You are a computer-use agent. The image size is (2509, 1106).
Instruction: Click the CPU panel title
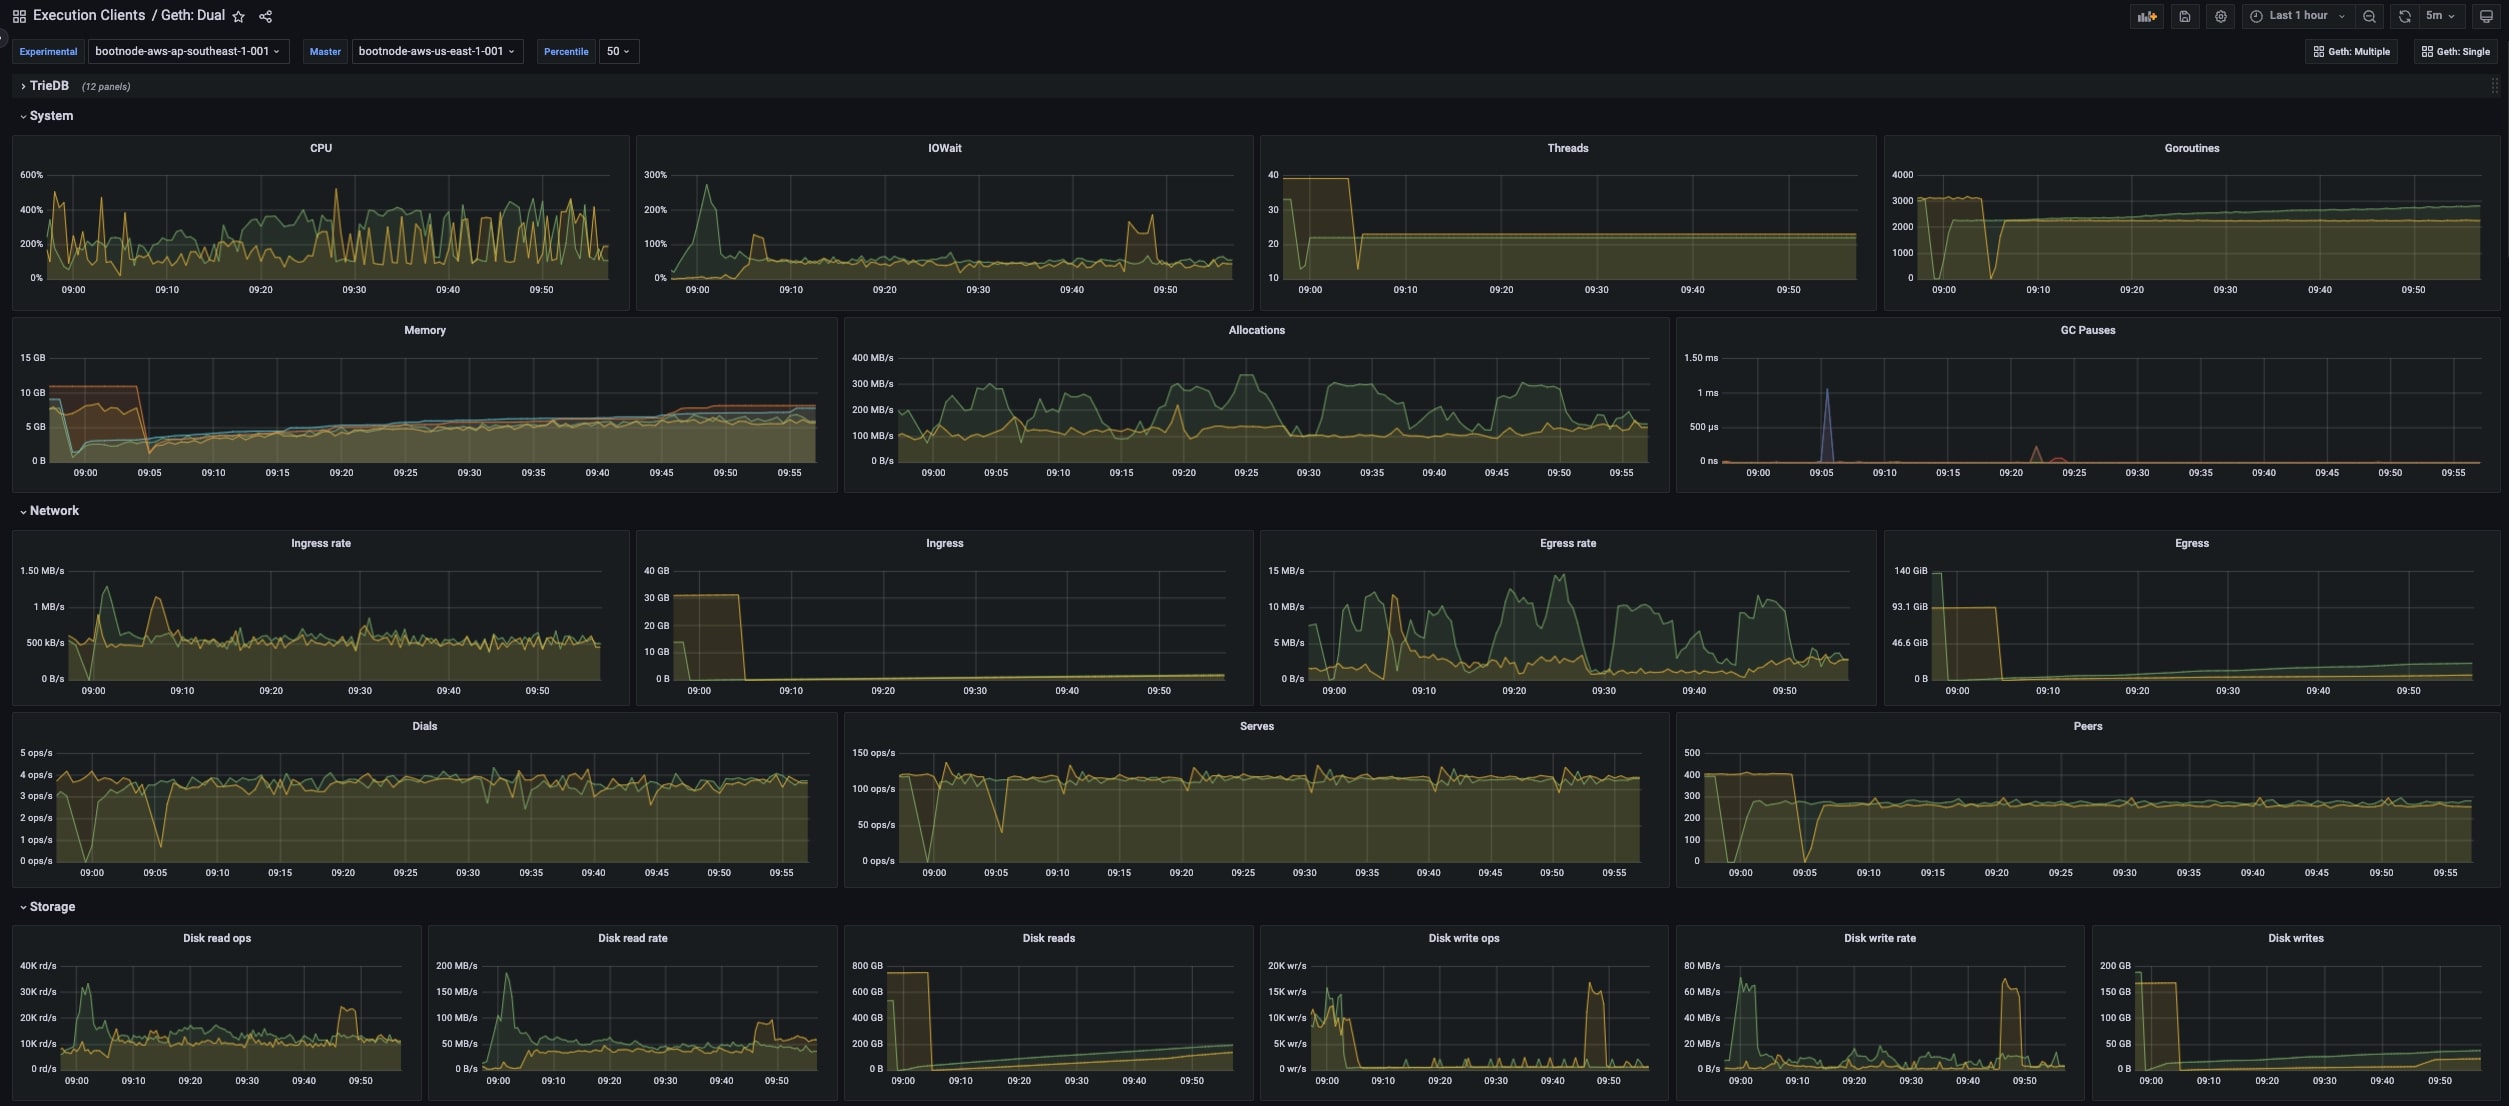(320, 148)
